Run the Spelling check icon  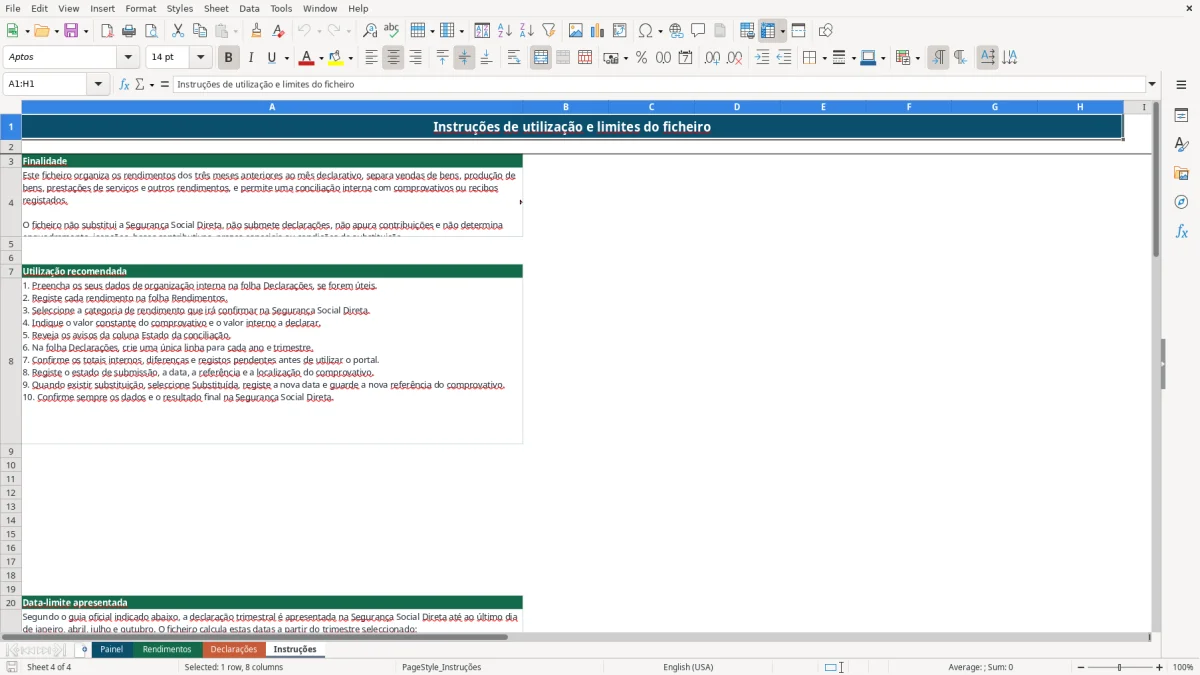[x=391, y=31]
